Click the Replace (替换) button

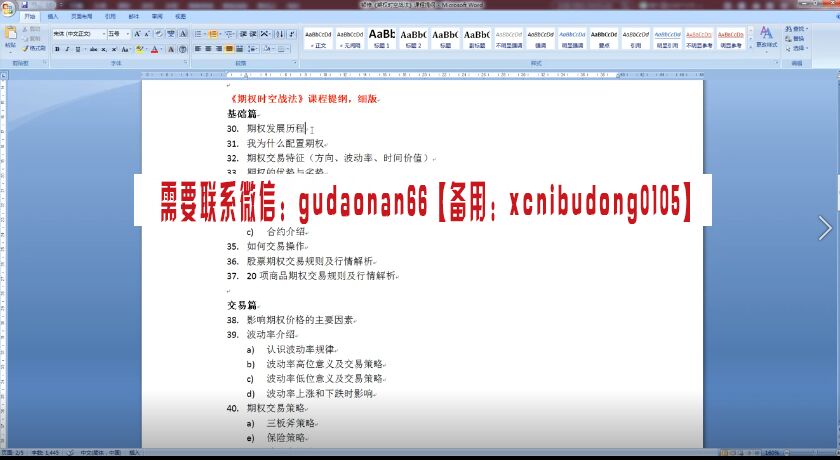click(x=796, y=39)
